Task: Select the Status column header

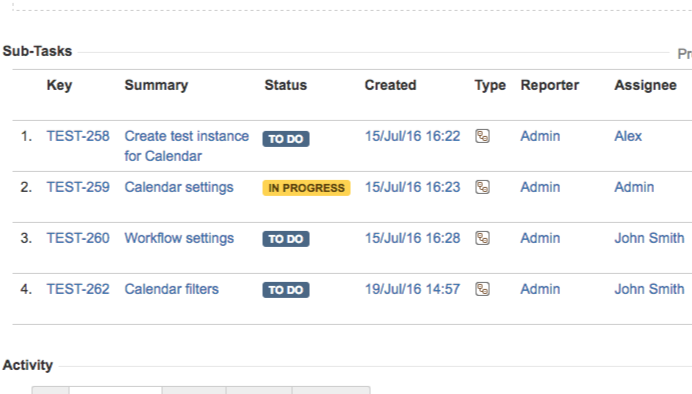Action: [286, 85]
